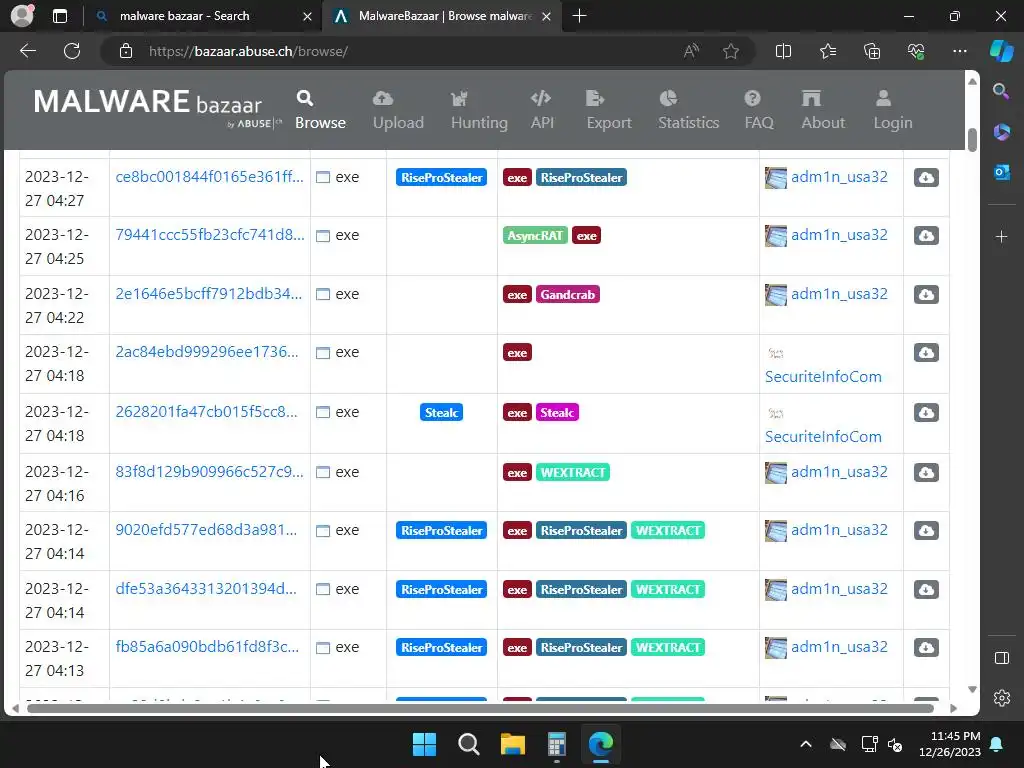Download the 9020efd577ed68d3a981 sample

926,530
